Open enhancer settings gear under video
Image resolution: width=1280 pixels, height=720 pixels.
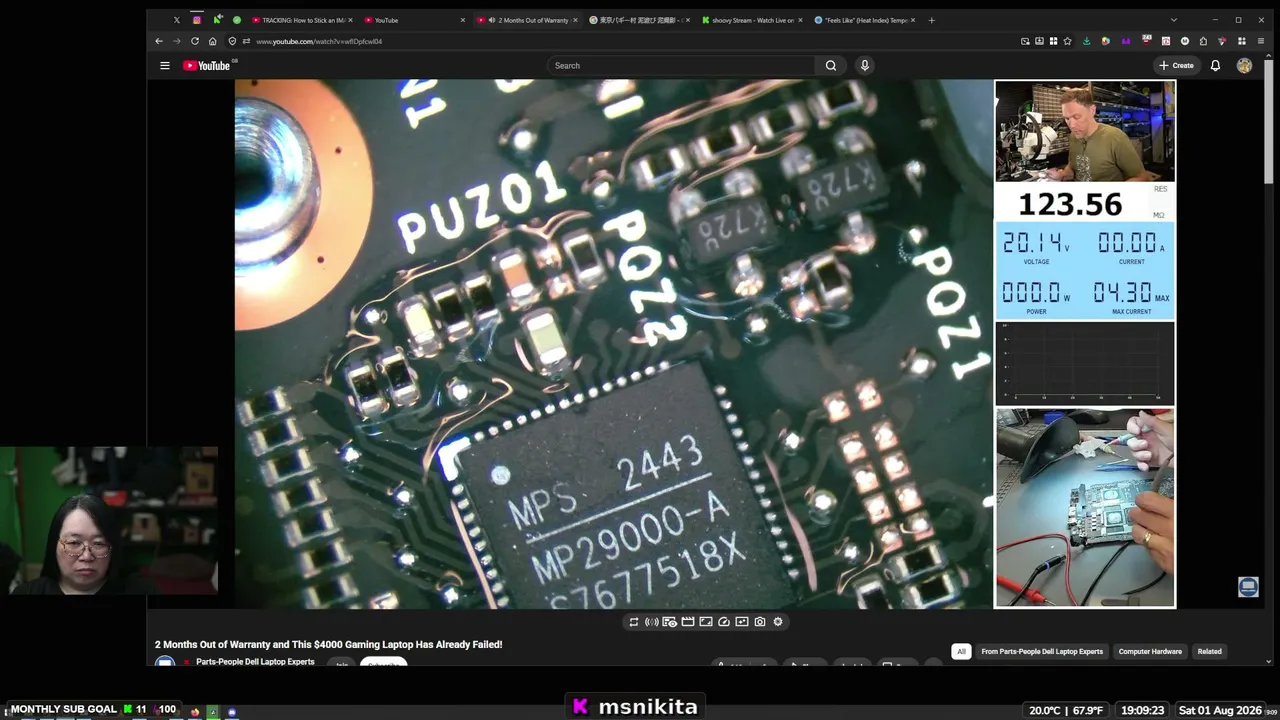click(778, 622)
